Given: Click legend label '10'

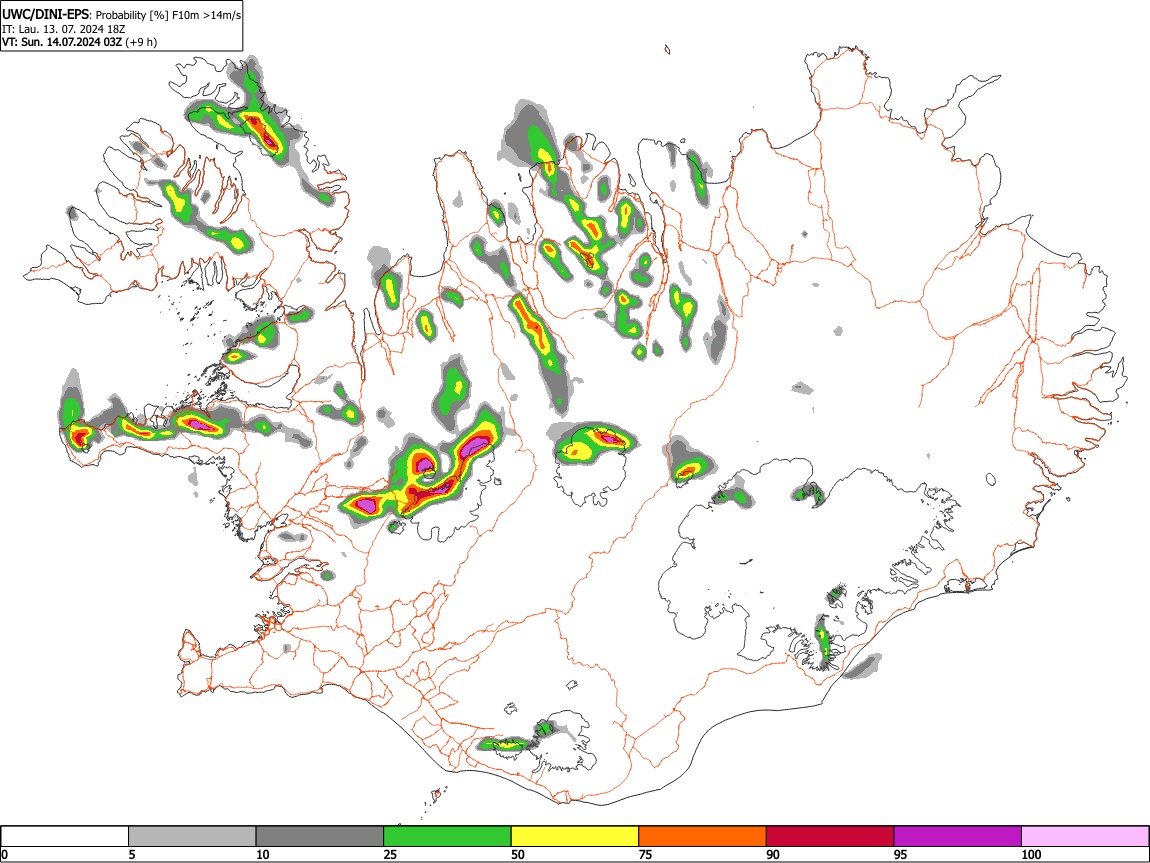Looking at the screenshot, I should point(263,855).
